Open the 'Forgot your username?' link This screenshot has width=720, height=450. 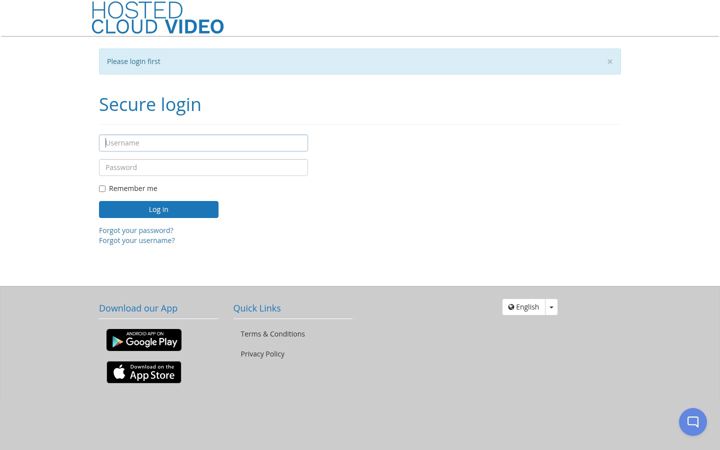137,241
